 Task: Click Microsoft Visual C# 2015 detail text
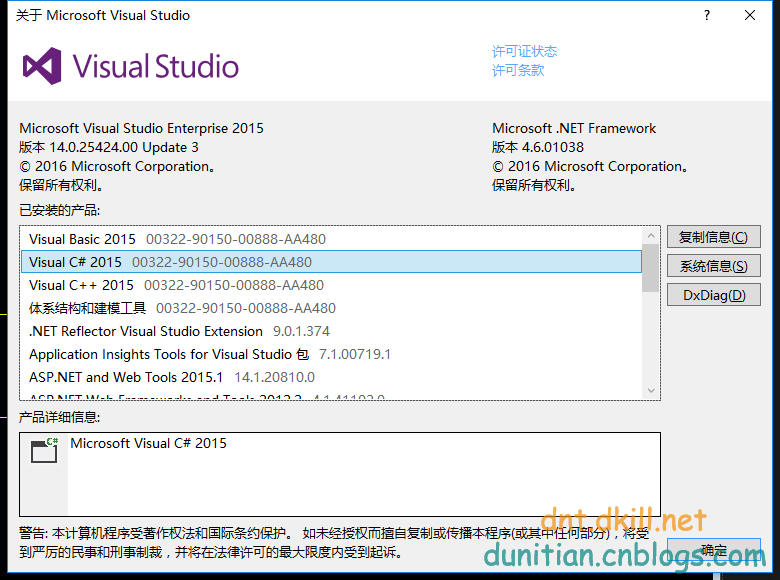148,443
